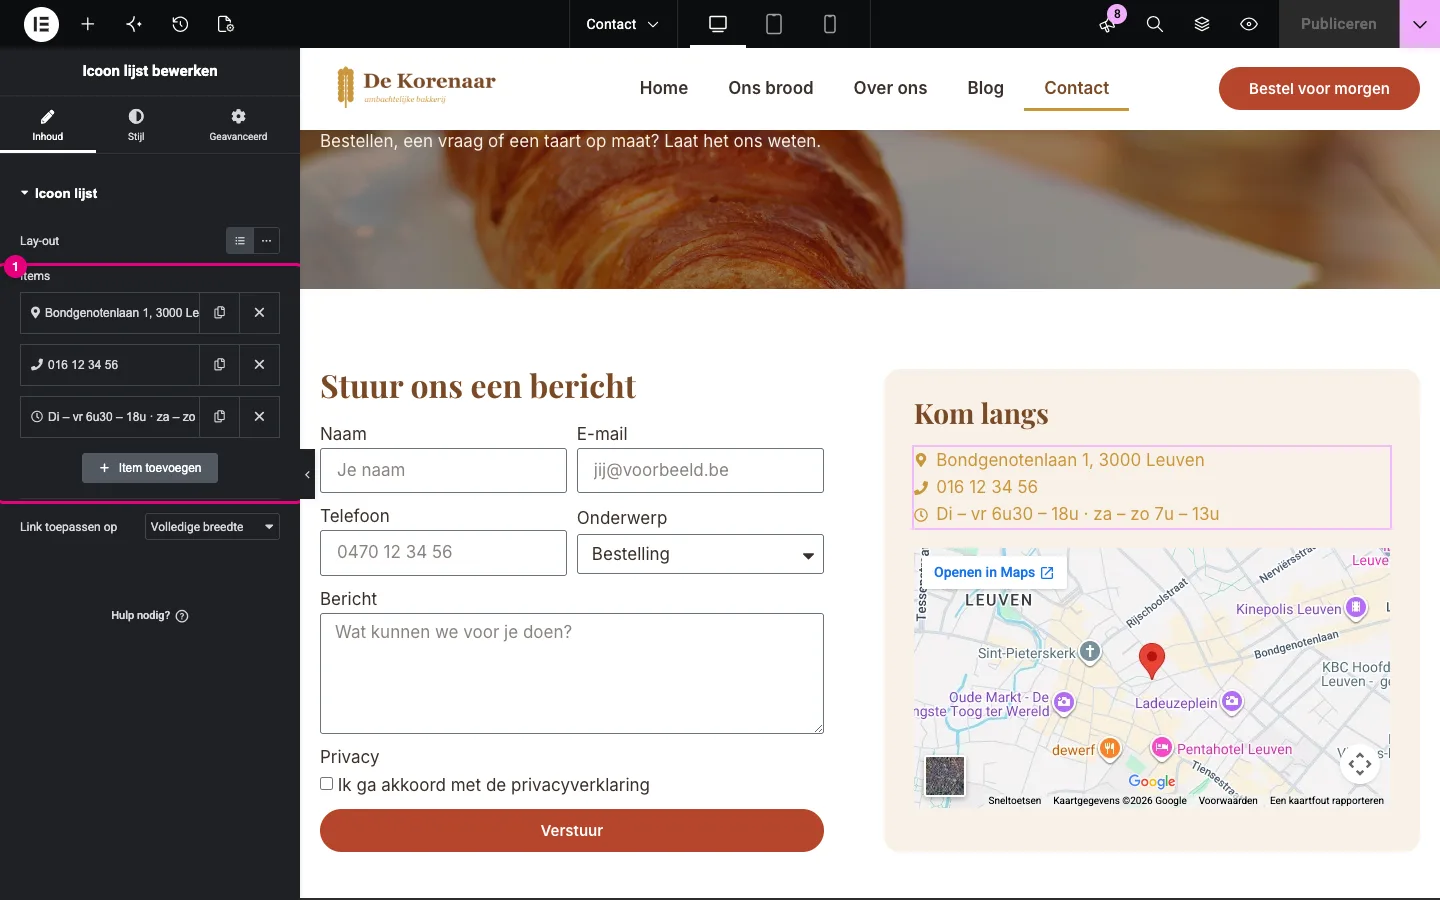The image size is (1440, 900).
Task: Duplicate the 016 12 34 56 item
Action: coord(219,365)
